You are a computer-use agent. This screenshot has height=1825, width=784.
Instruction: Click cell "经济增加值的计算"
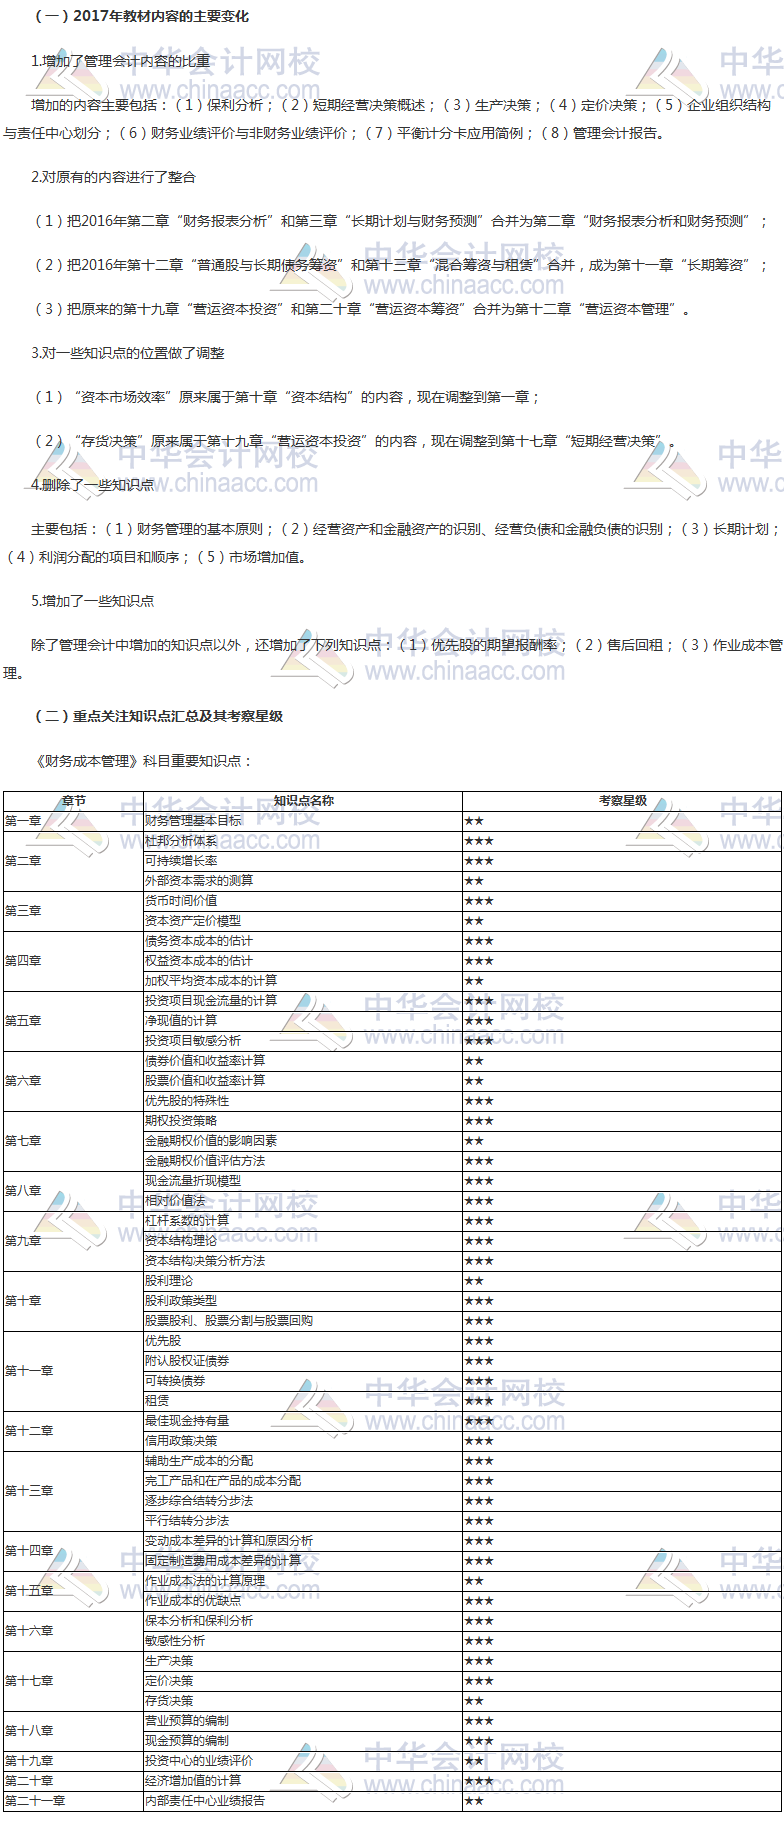[303, 1781]
